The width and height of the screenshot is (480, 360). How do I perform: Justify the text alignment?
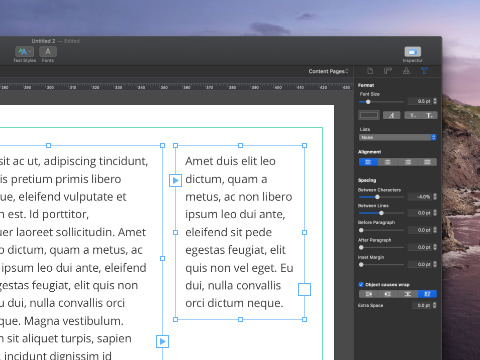point(427,162)
